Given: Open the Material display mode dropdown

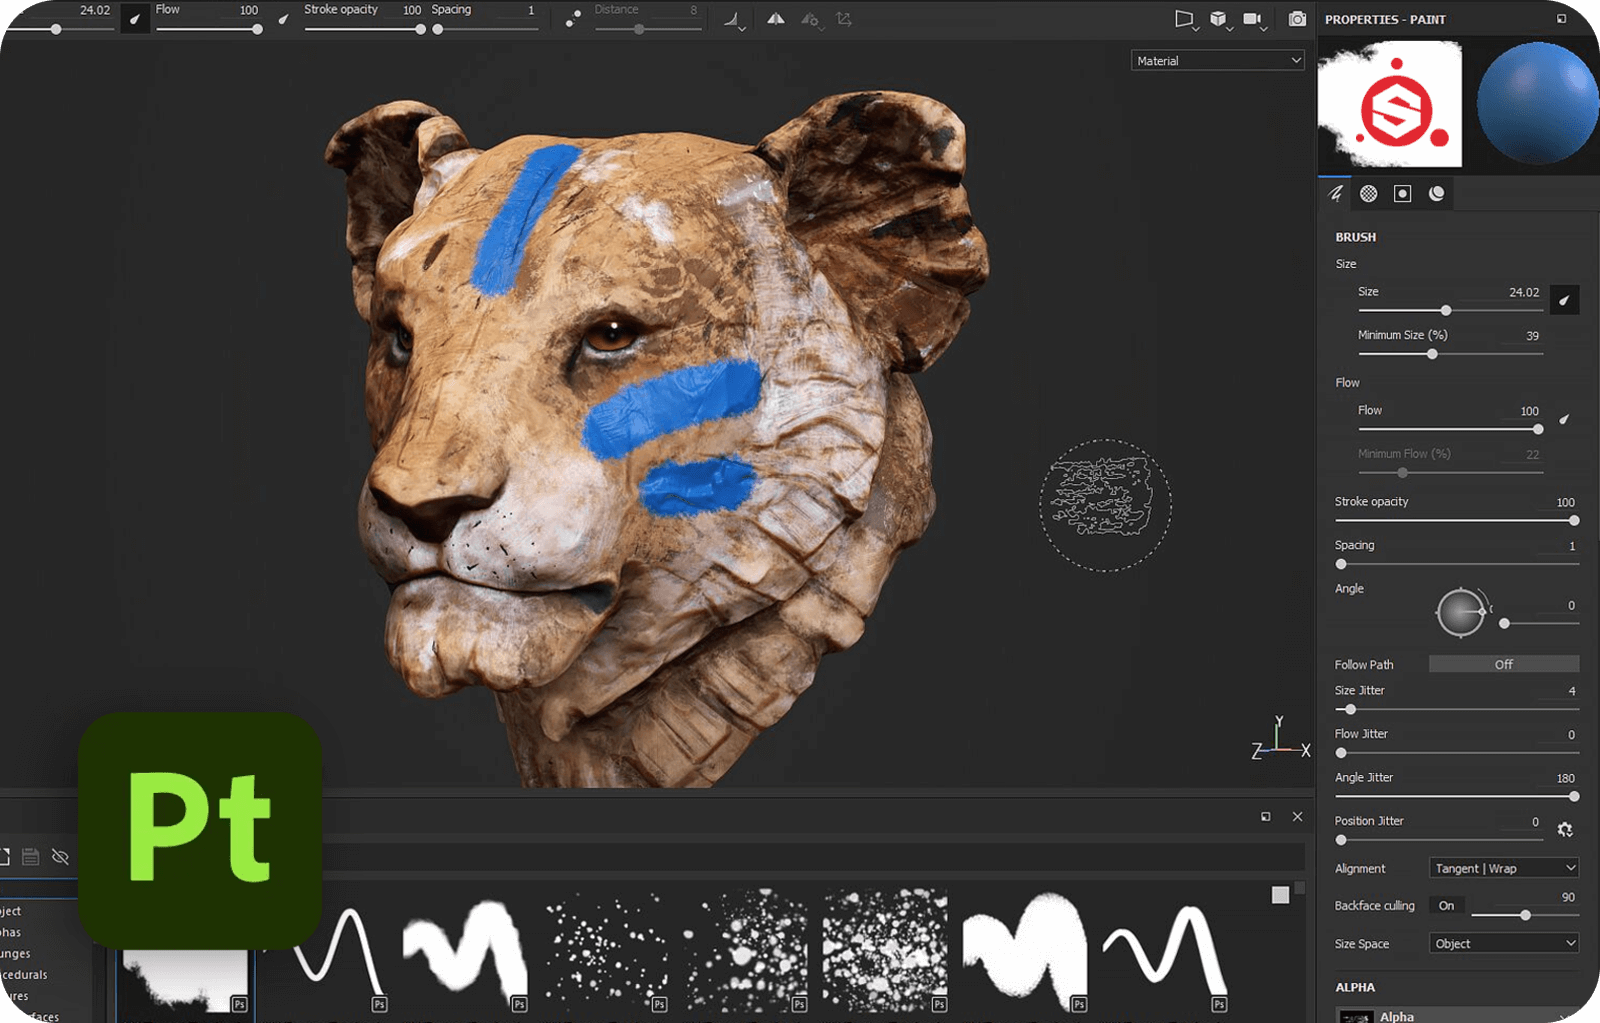Looking at the screenshot, I should tap(1218, 61).
